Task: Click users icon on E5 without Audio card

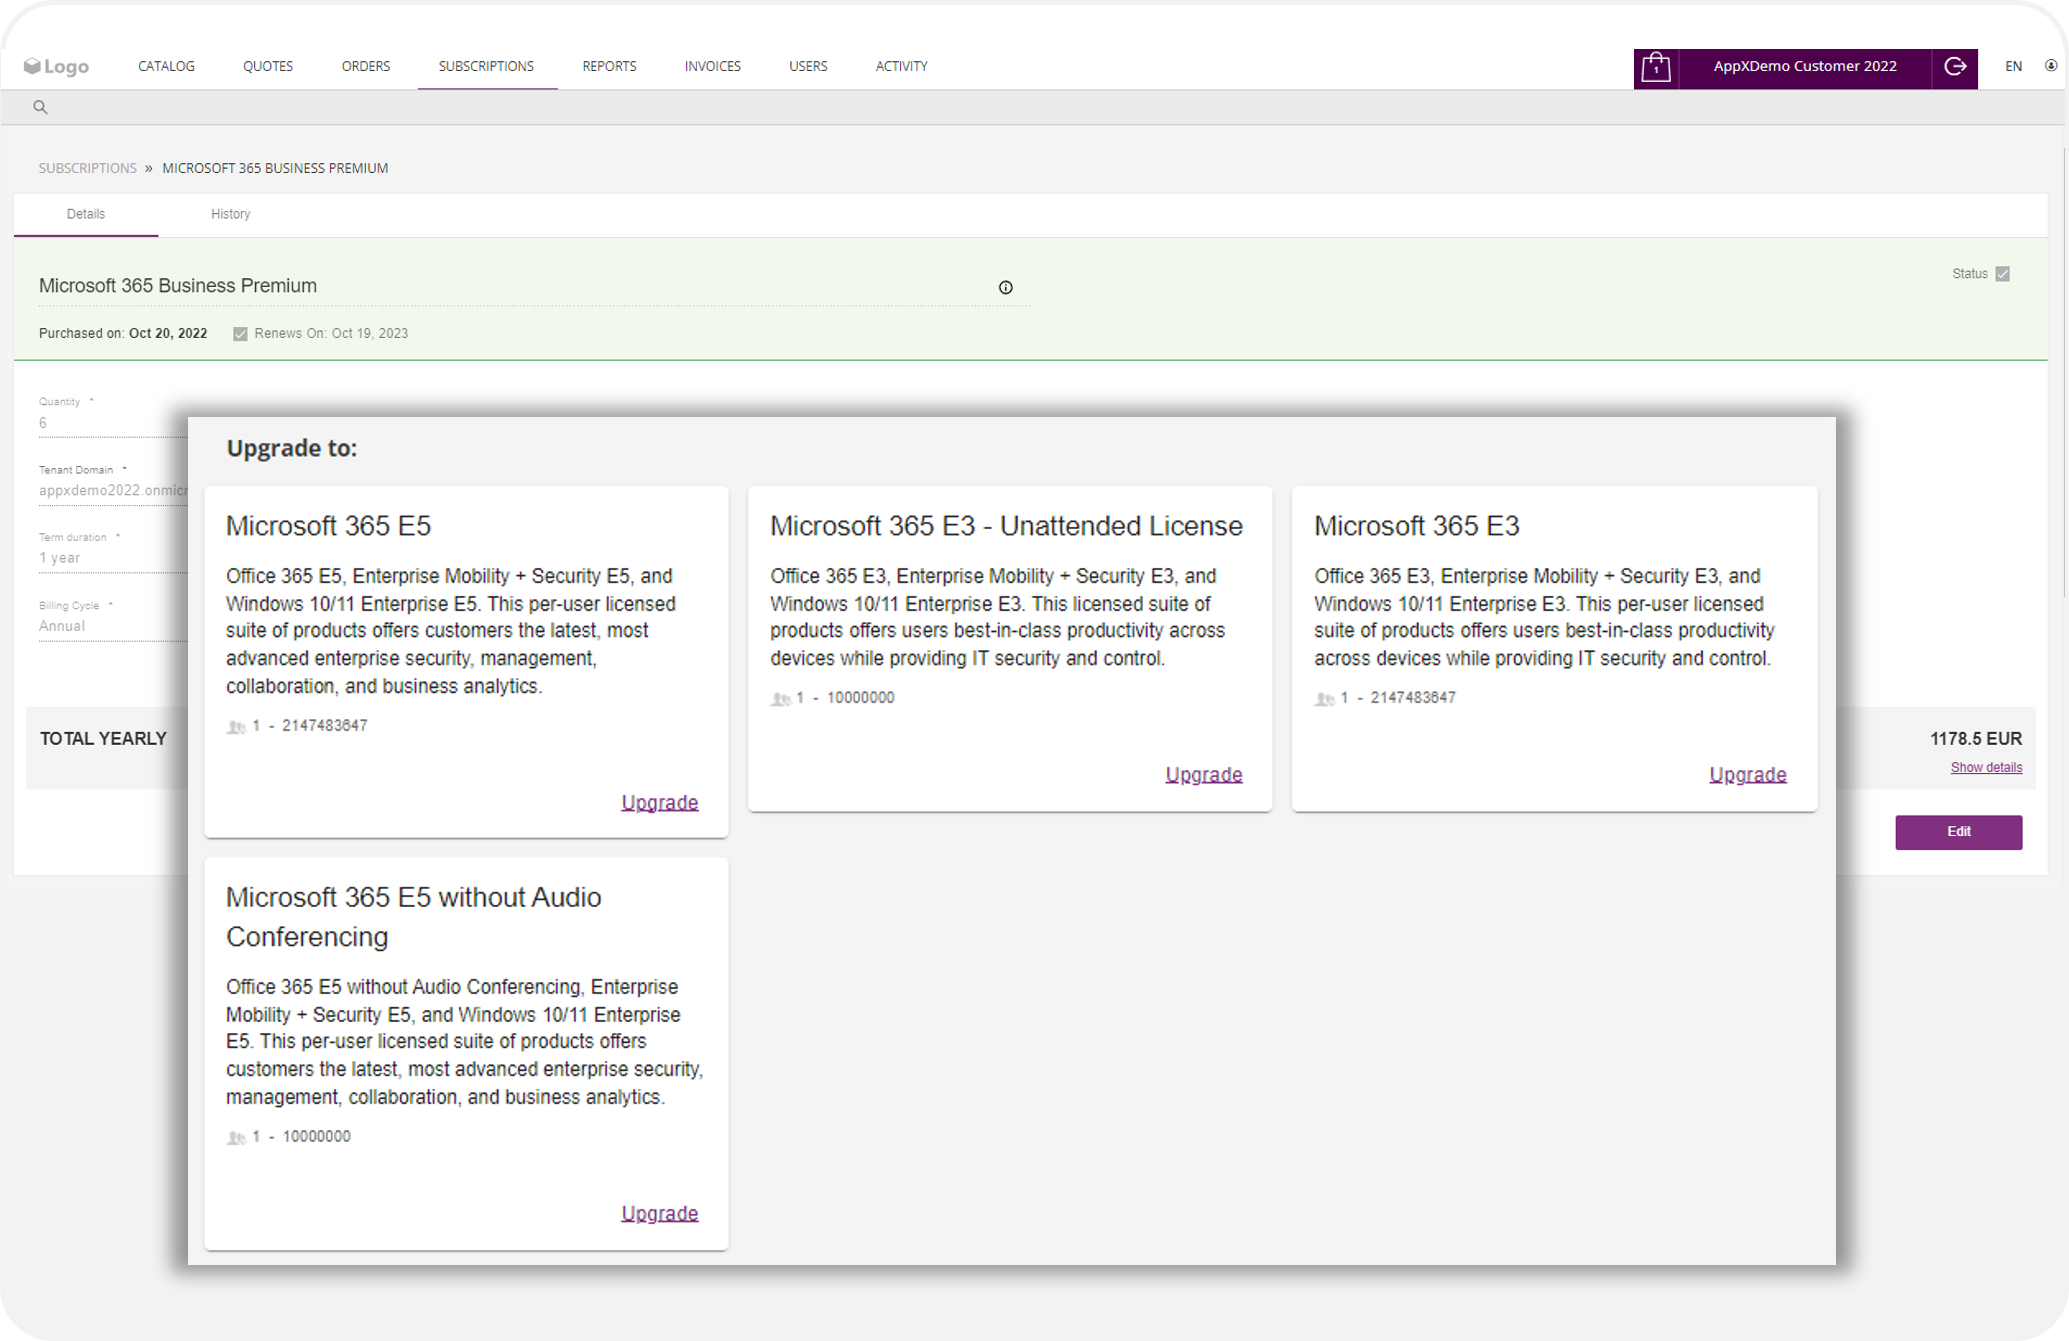Action: point(236,1137)
